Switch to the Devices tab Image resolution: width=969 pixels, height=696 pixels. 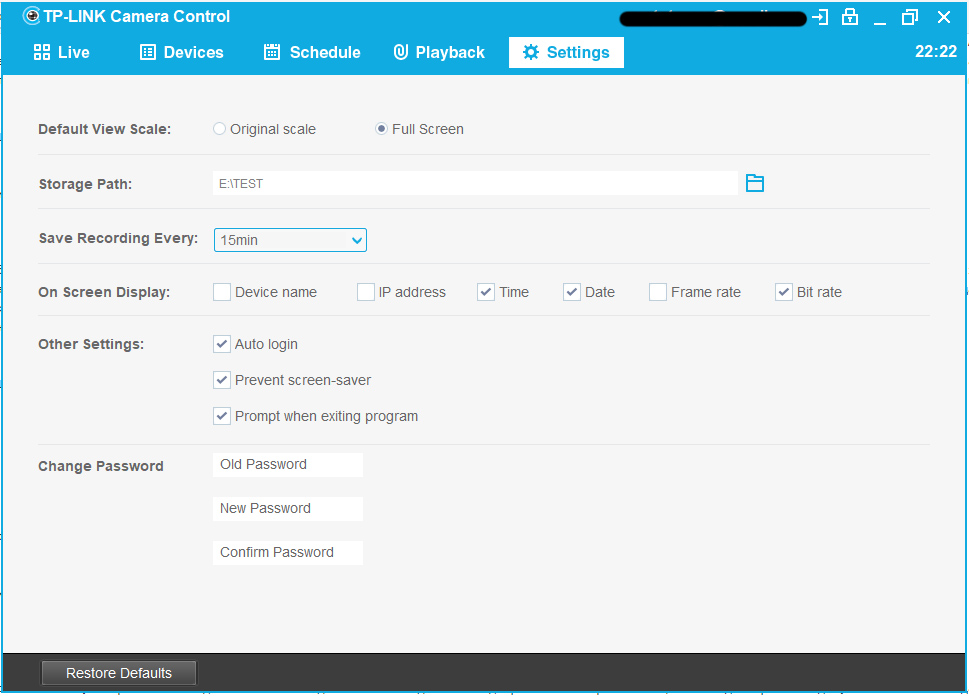coord(181,52)
